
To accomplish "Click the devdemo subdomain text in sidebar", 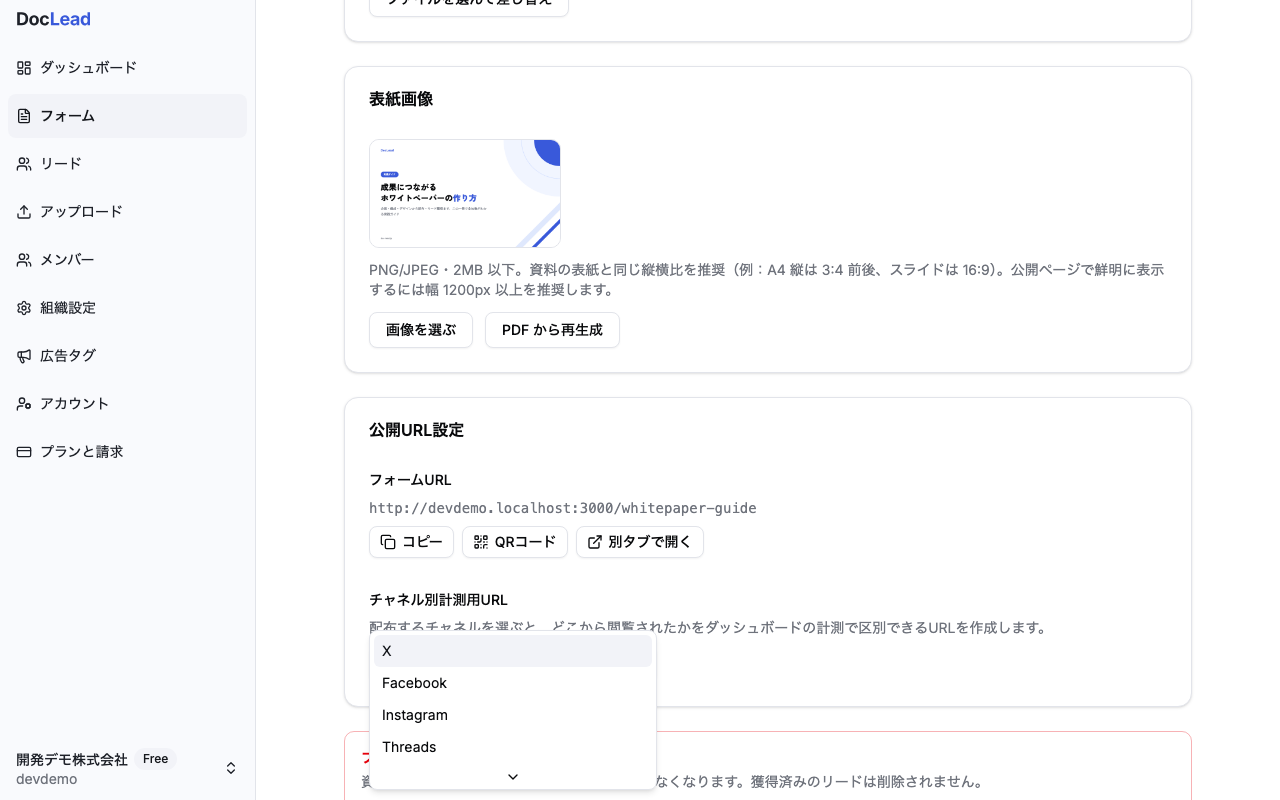I will point(46,779).
